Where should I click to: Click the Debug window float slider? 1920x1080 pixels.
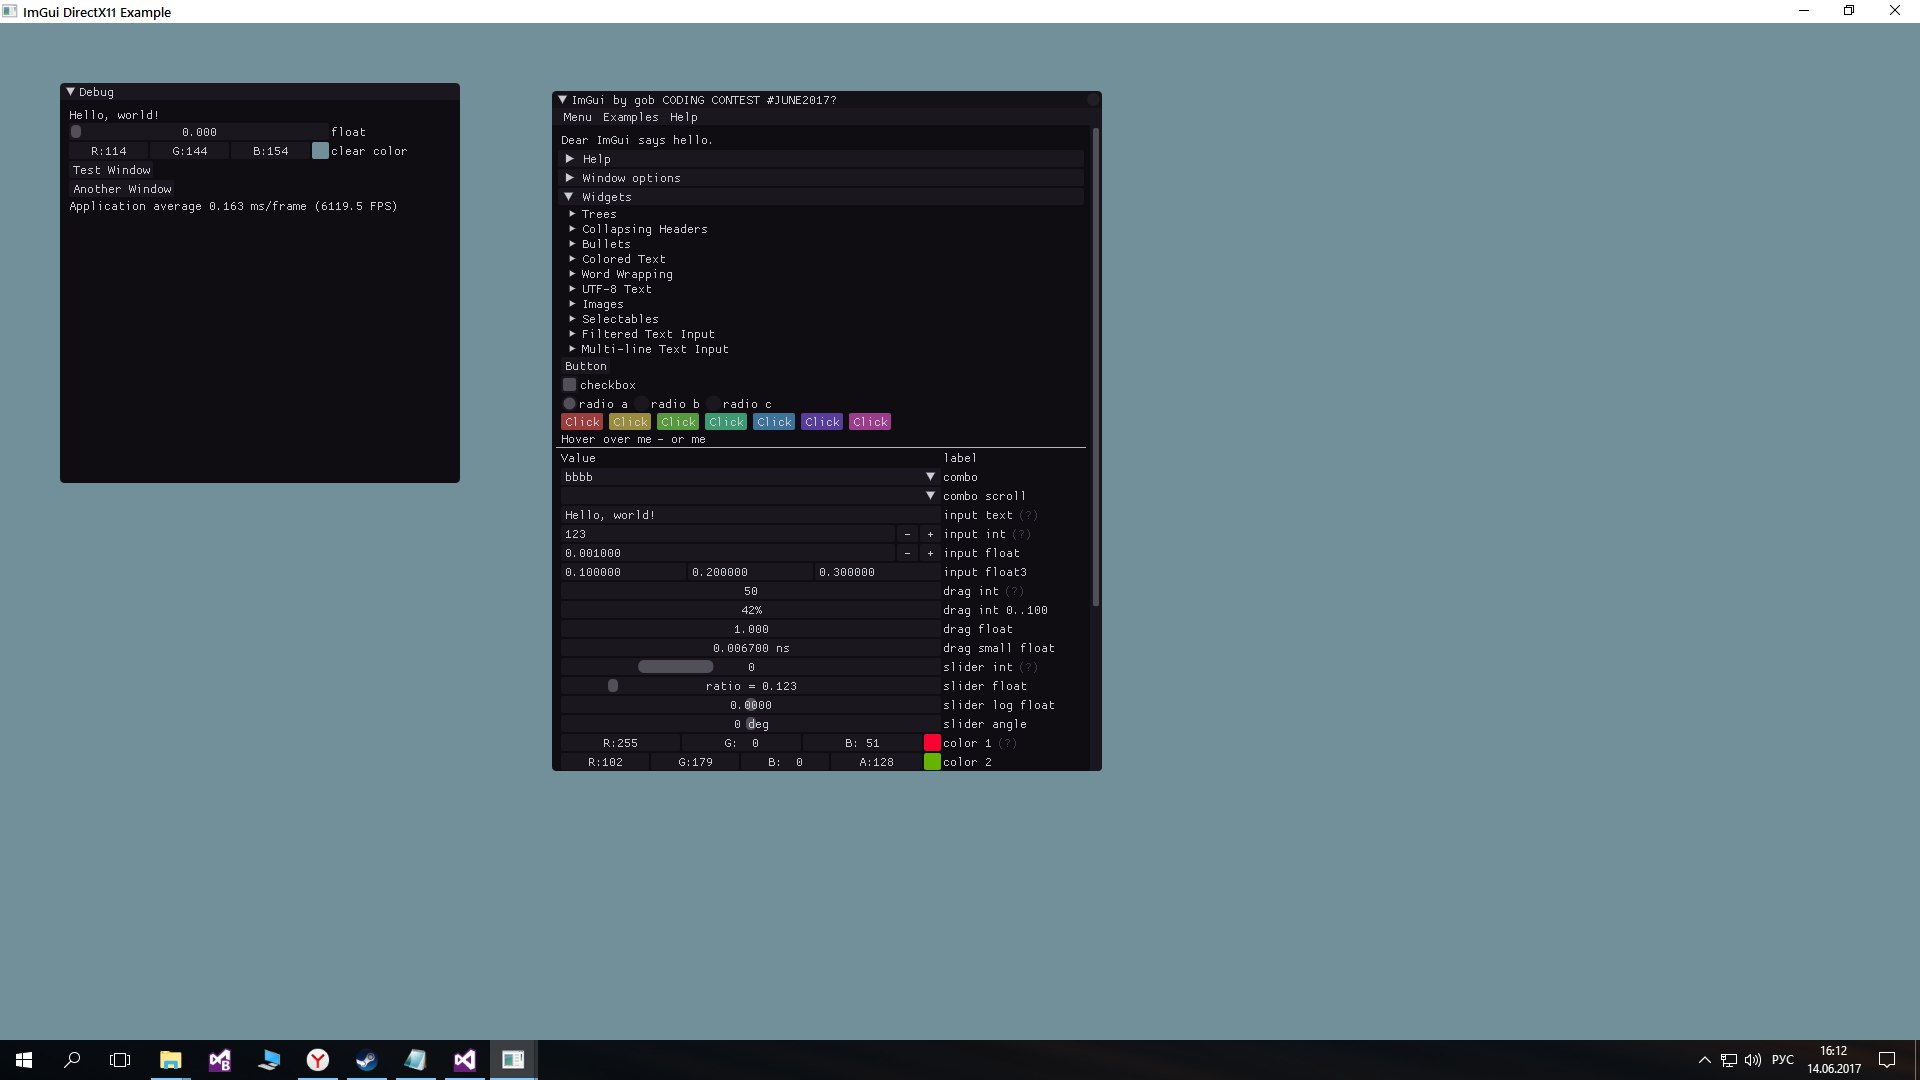point(199,132)
